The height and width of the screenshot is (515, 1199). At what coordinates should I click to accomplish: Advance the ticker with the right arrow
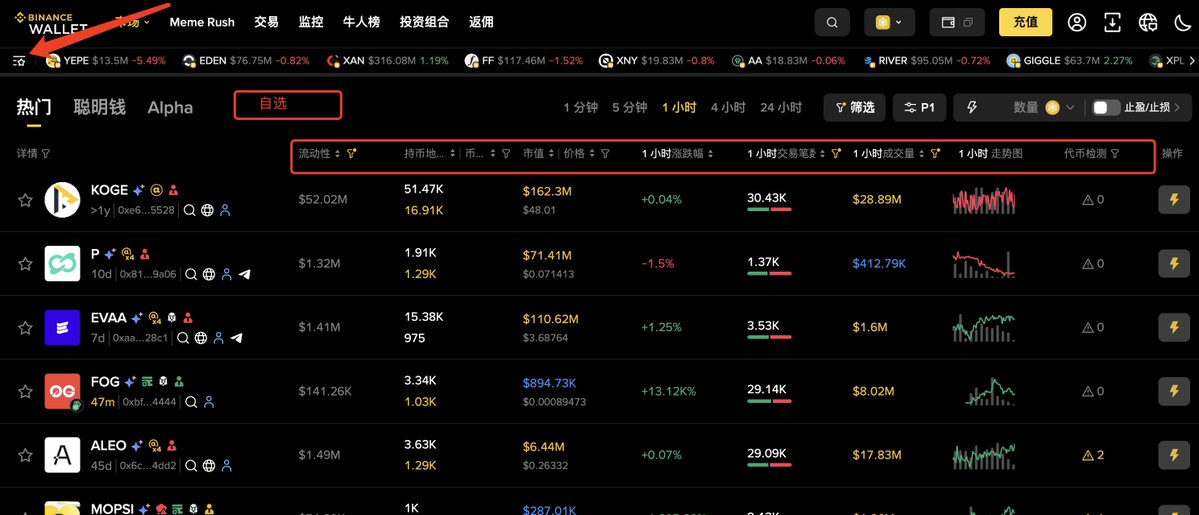(1190, 60)
